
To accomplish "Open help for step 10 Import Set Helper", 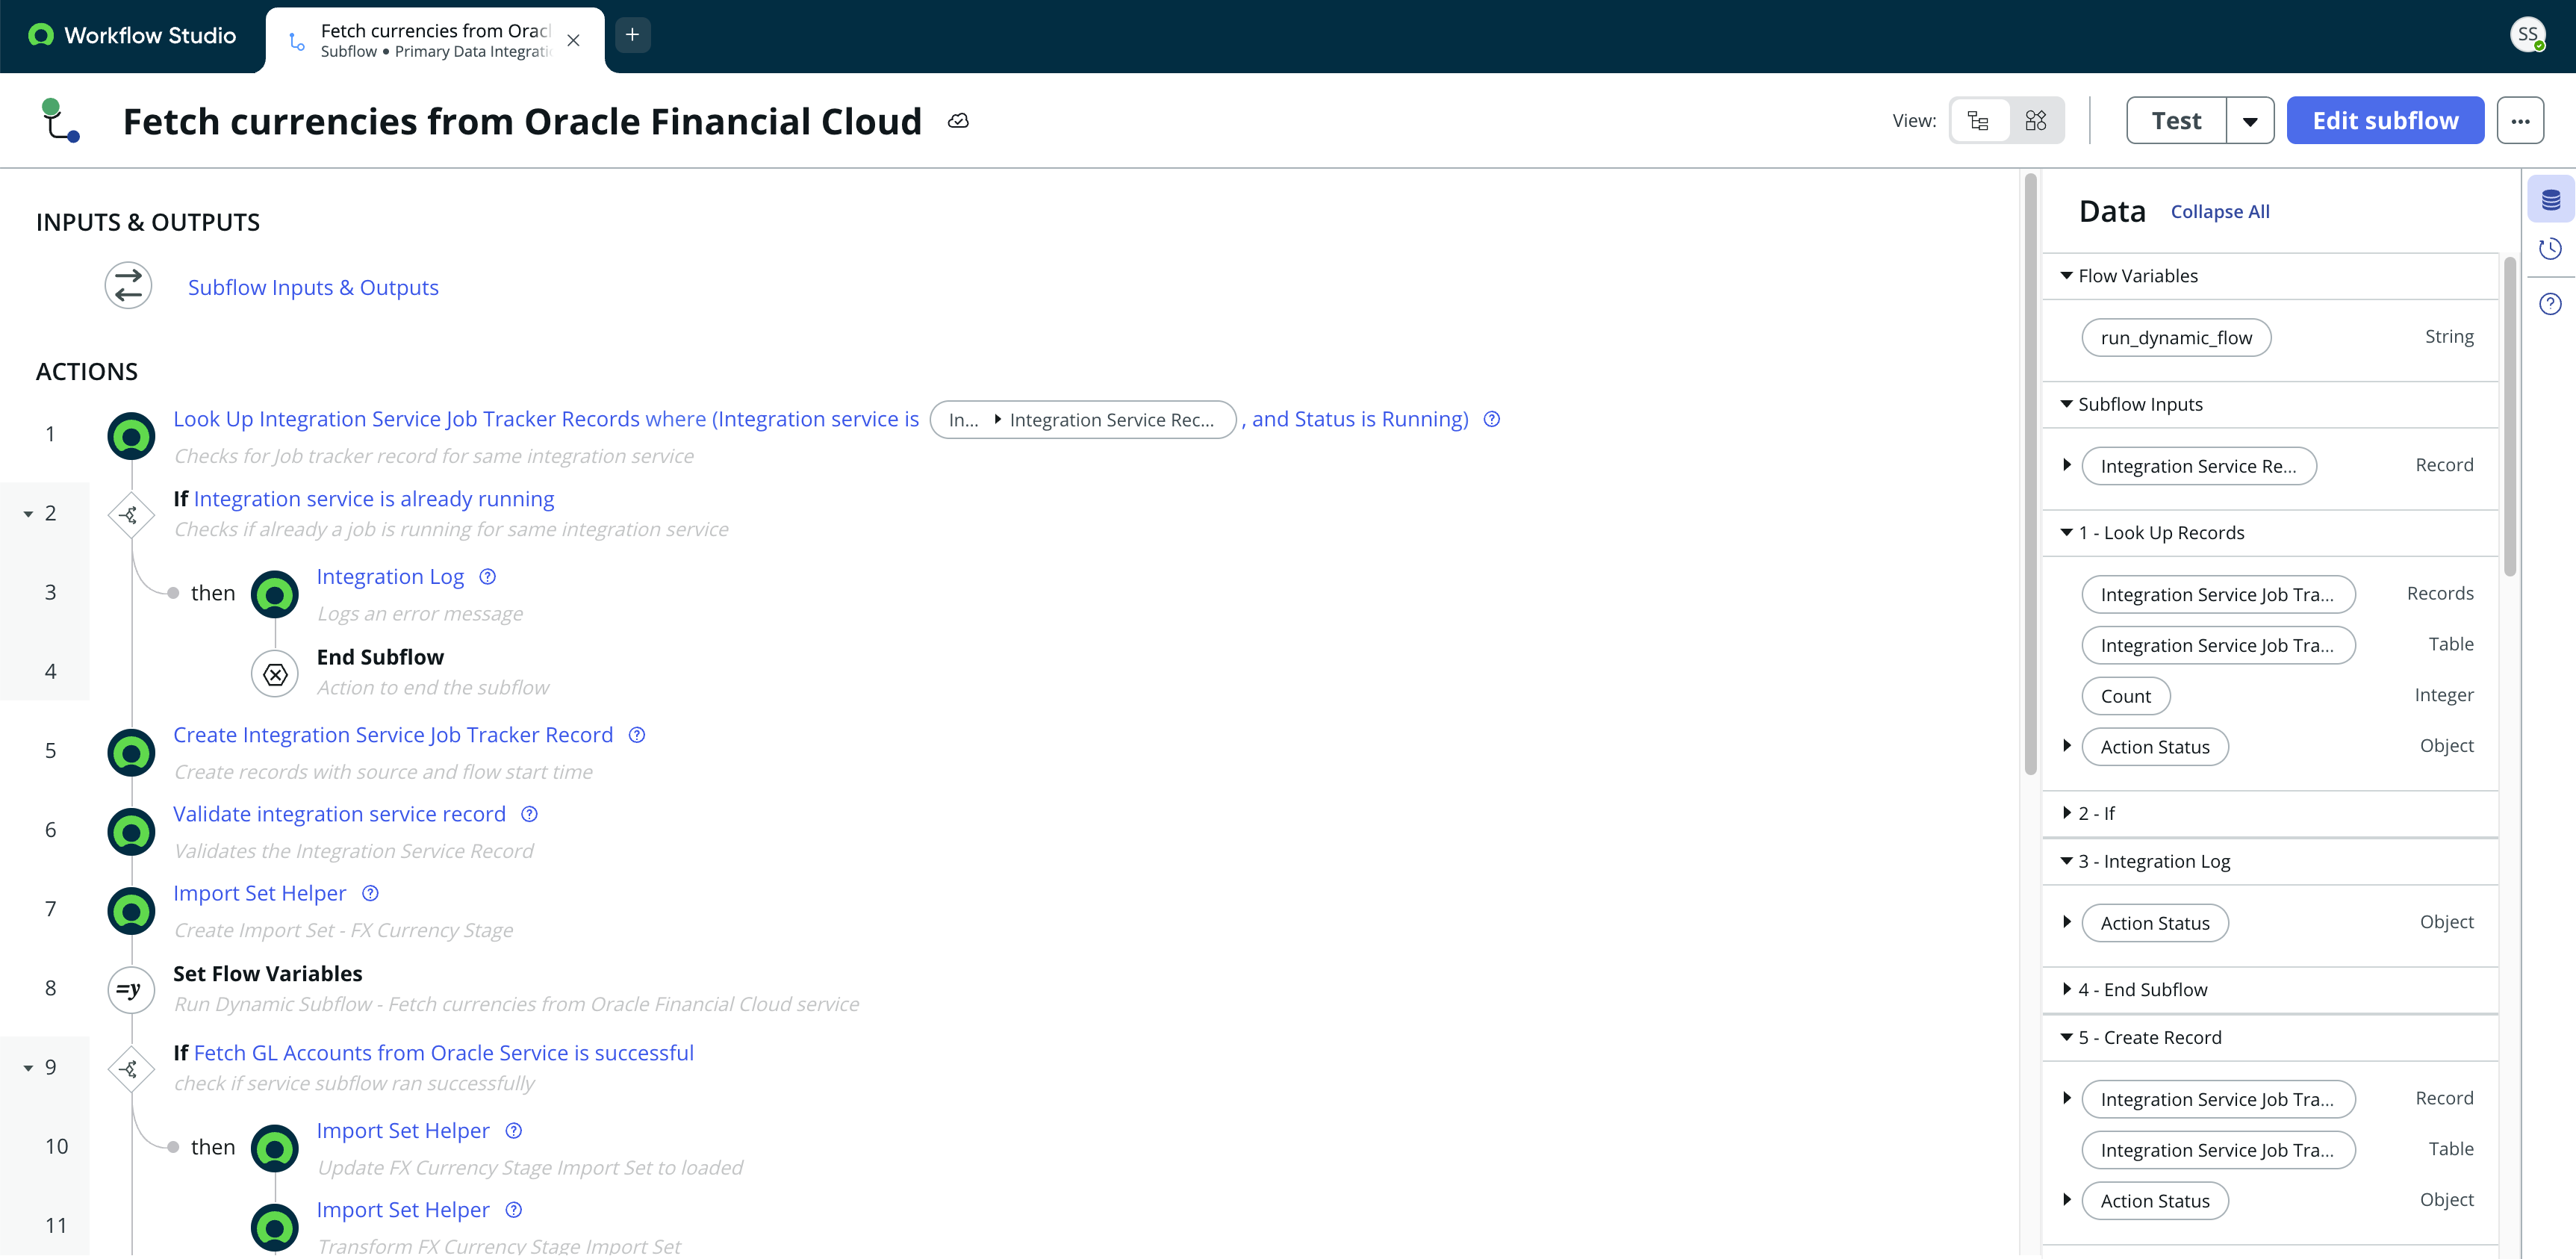I will [x=513, y=1131].
